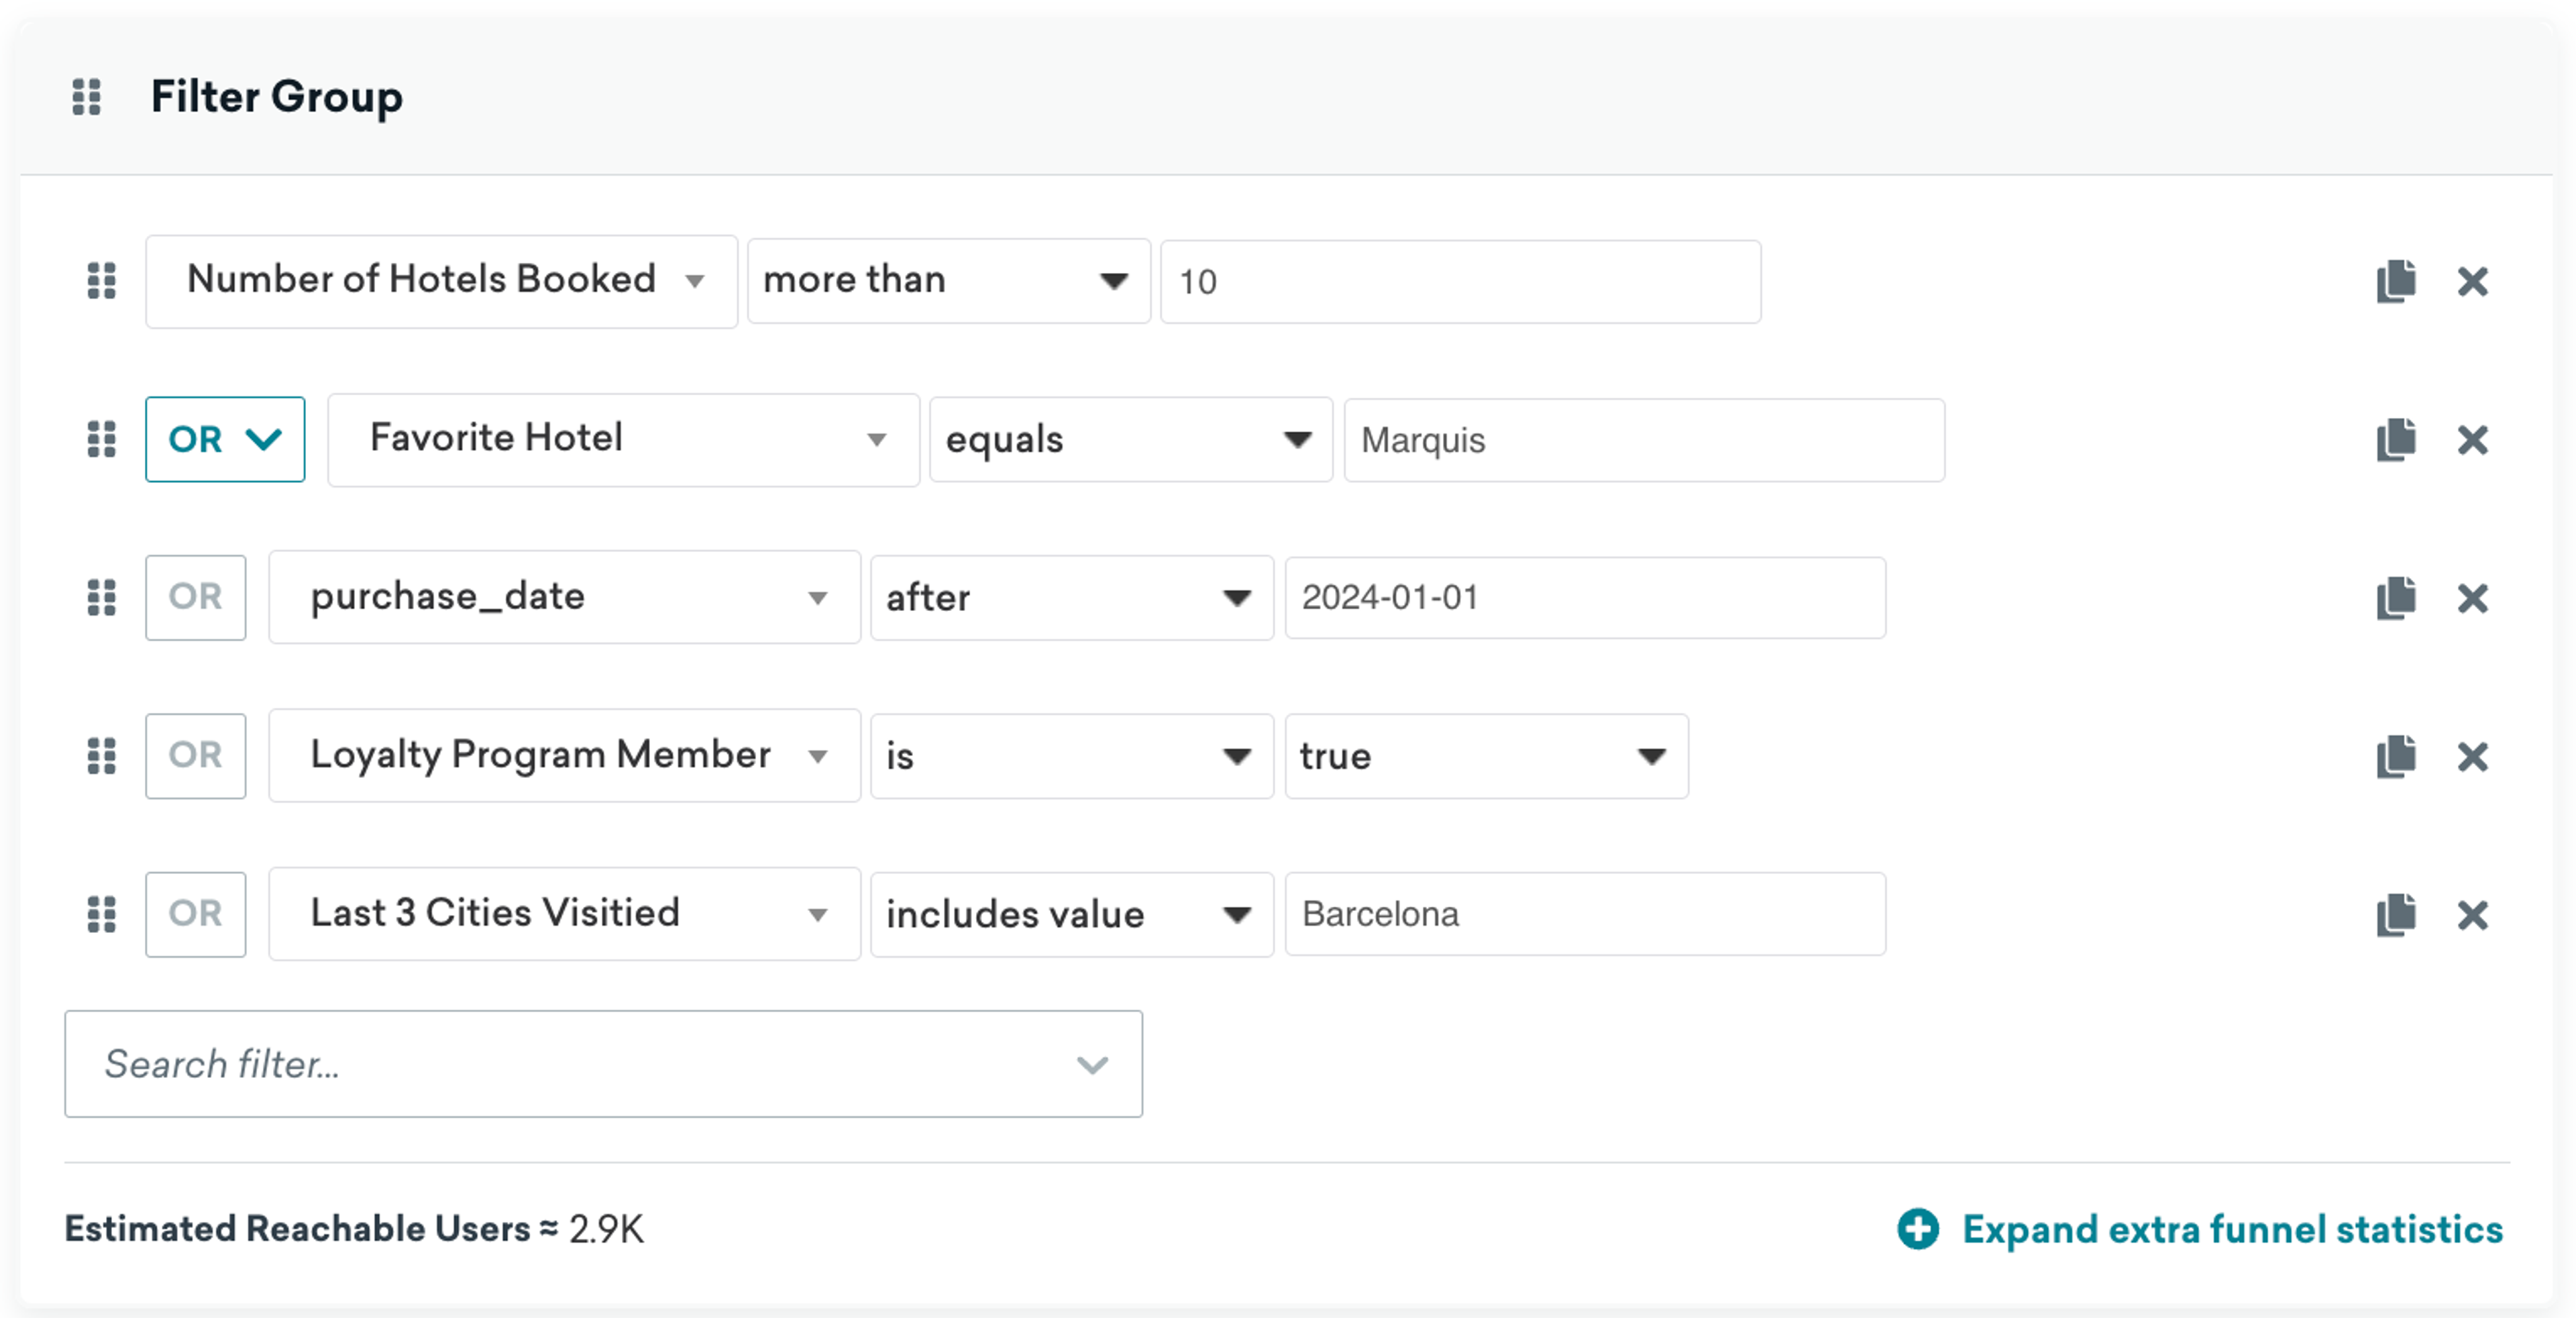Click the Search filter box
The width and height of the screenshot is (2576, 1318).
tap(603, 1064)
